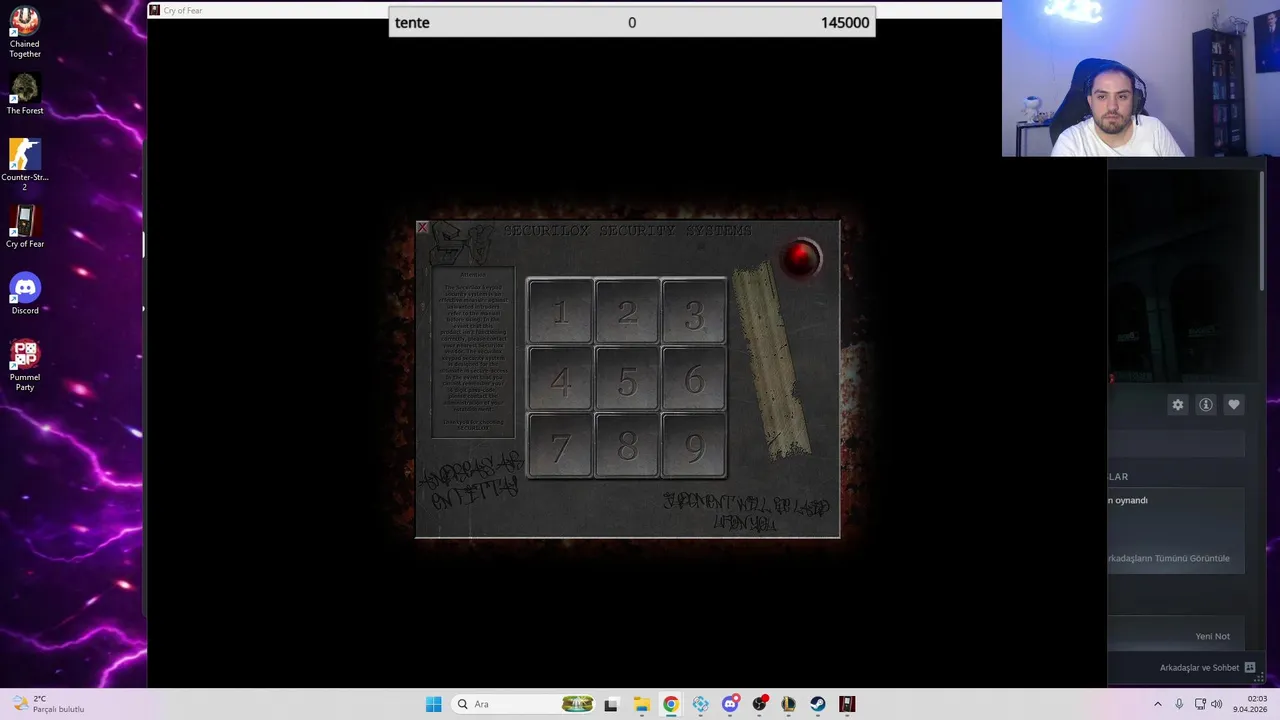Open Task View on taskbar
1280x720 pixels.
point(611,704)
